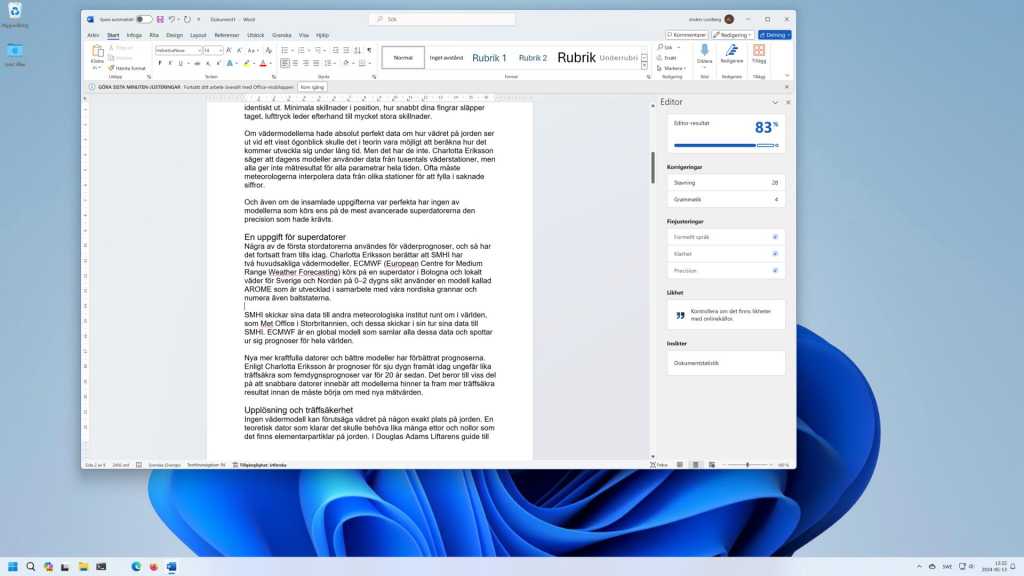Collapse the Editor pane options chevron
The image size is (1024, 576).
[775, 103]
